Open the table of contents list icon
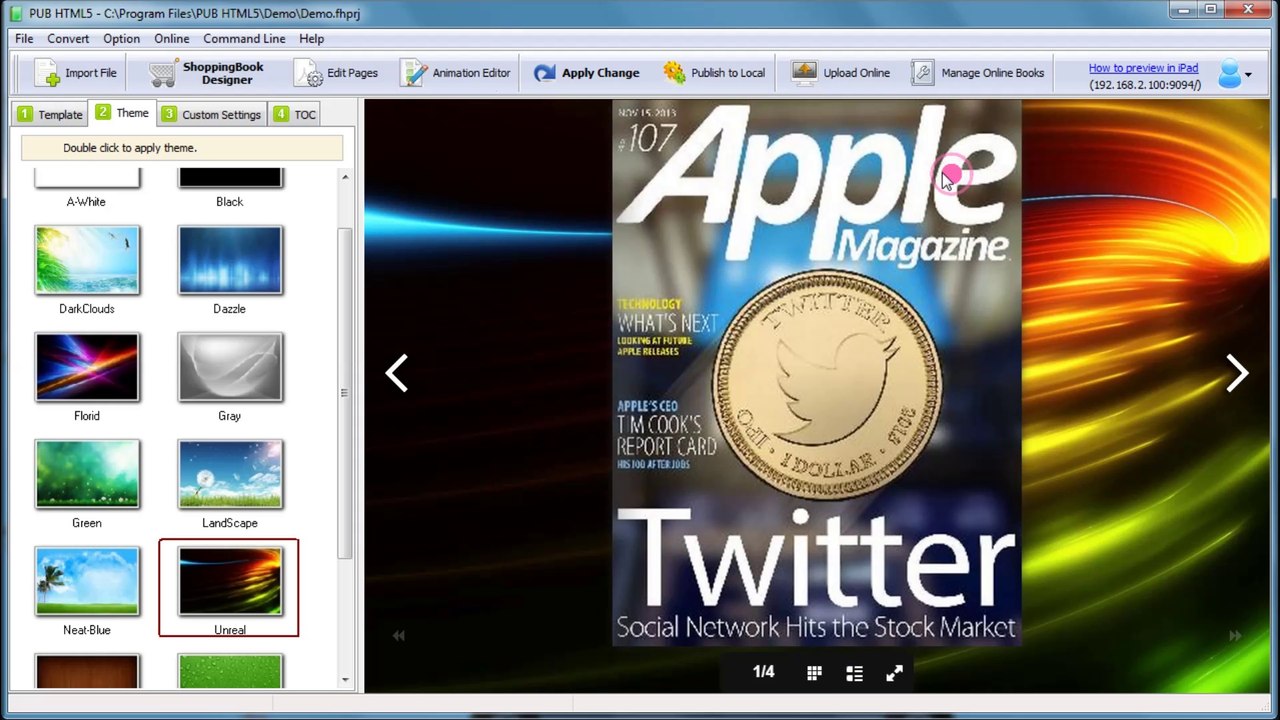 854,673
